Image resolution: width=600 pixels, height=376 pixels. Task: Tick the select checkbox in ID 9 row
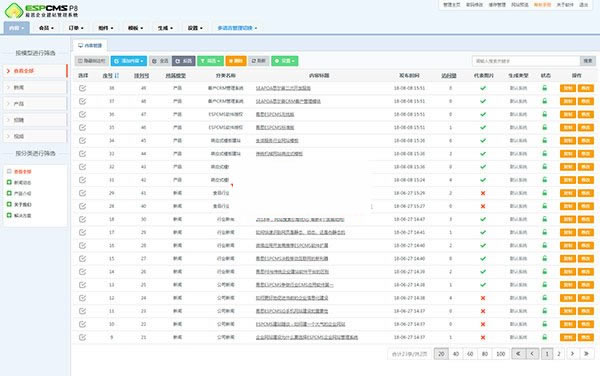point(83,337)
